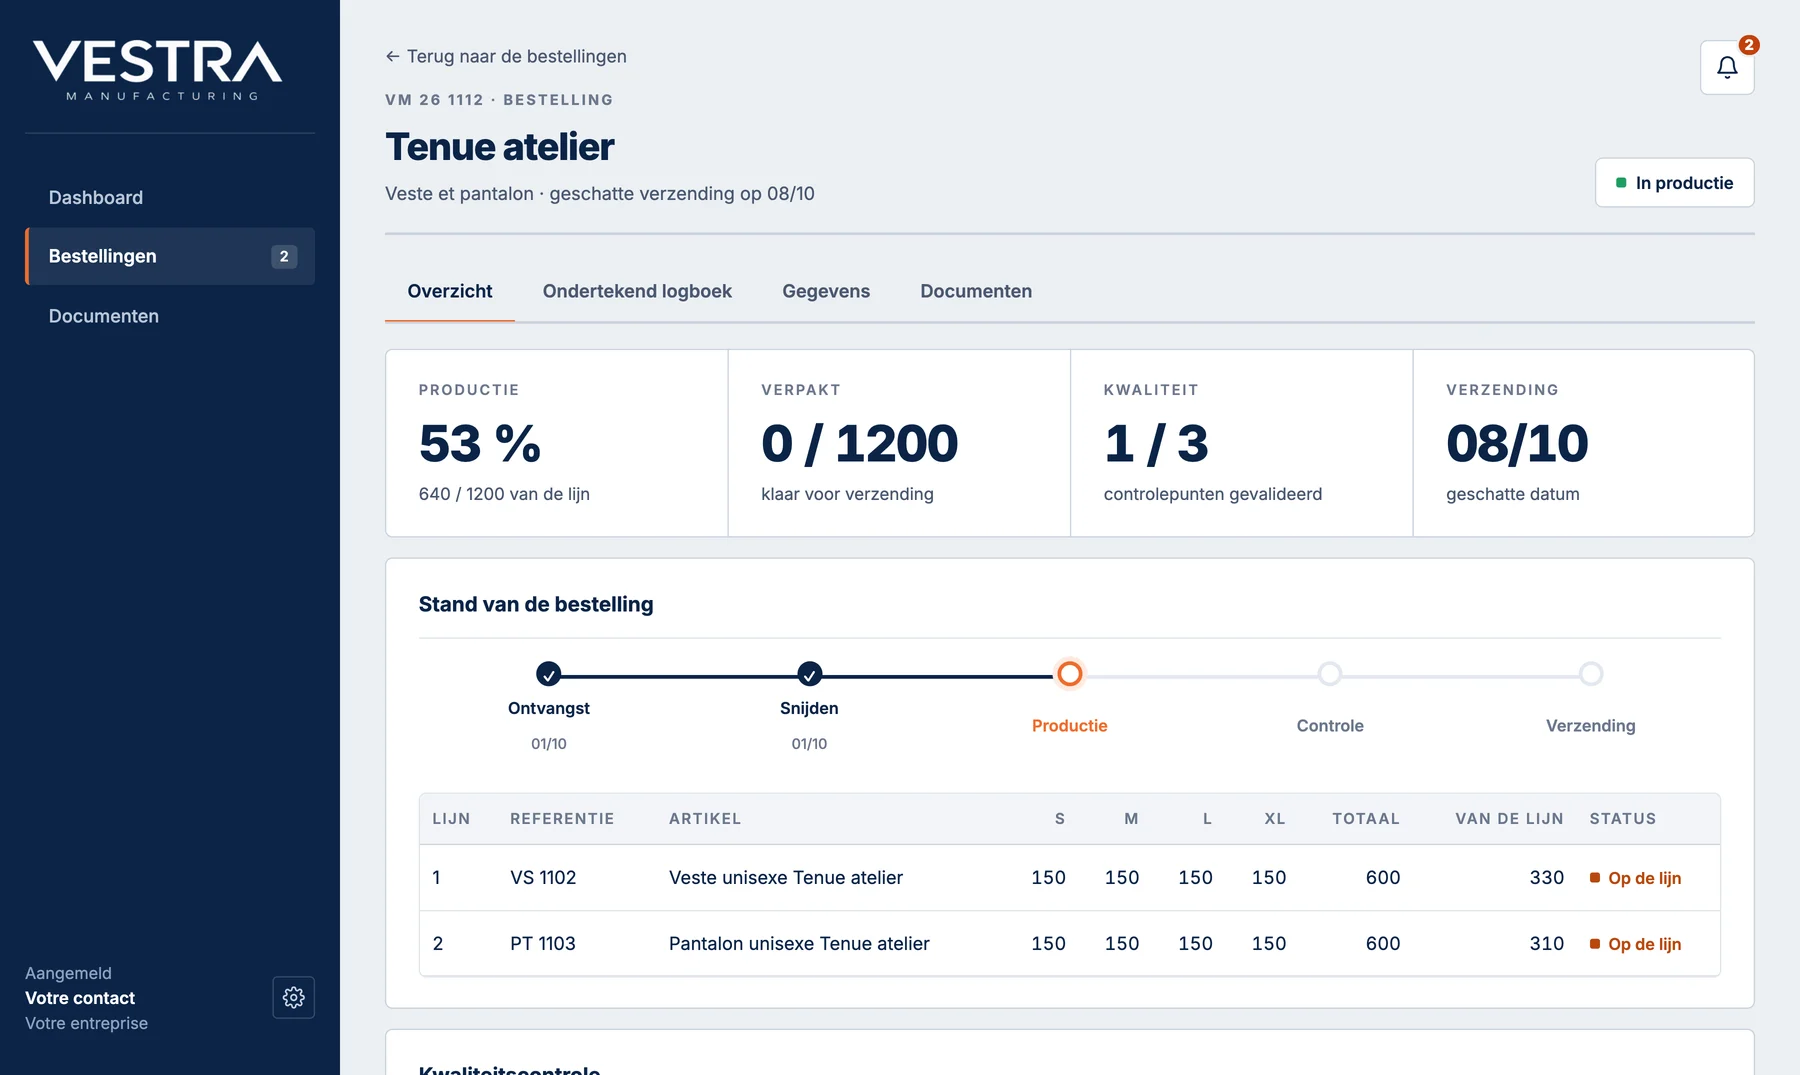Click the value 330 in Van de lijn column

tap(1546, 877)
